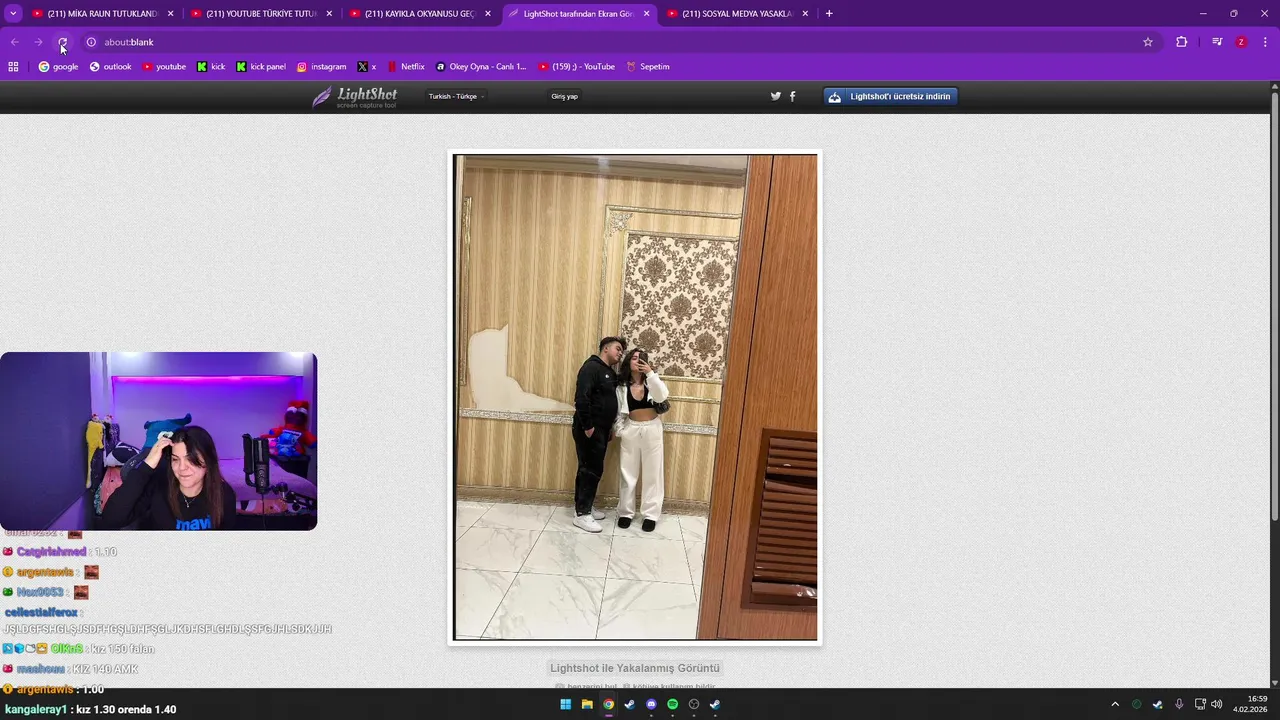Open the kick panel bookmark
Viewport: 1280px width, 720px height.
pos(261,67)
